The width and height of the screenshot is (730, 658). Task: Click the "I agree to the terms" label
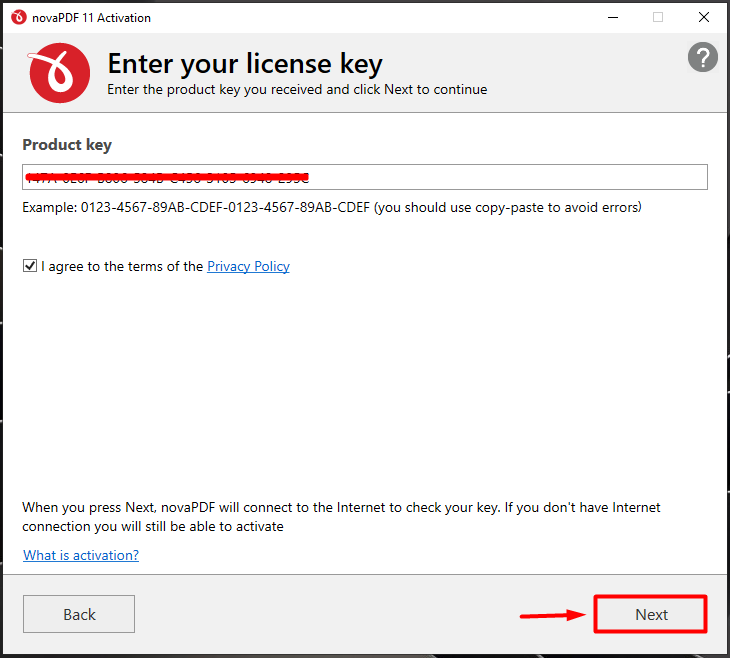122,267
